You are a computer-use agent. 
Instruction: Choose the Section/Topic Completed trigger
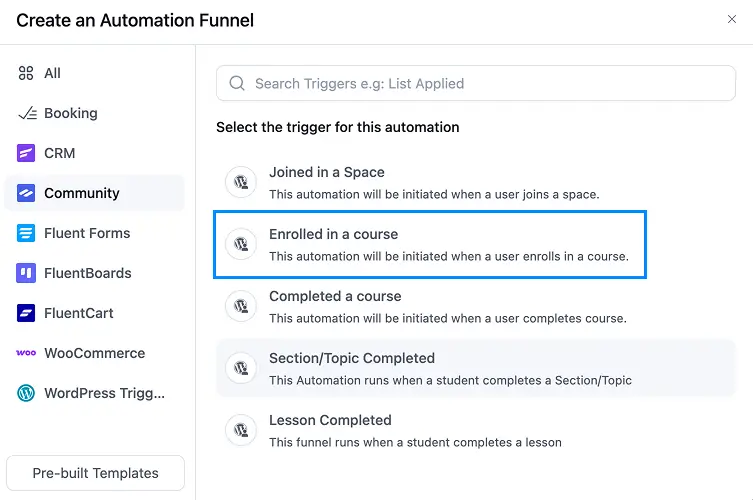[475, 368]
